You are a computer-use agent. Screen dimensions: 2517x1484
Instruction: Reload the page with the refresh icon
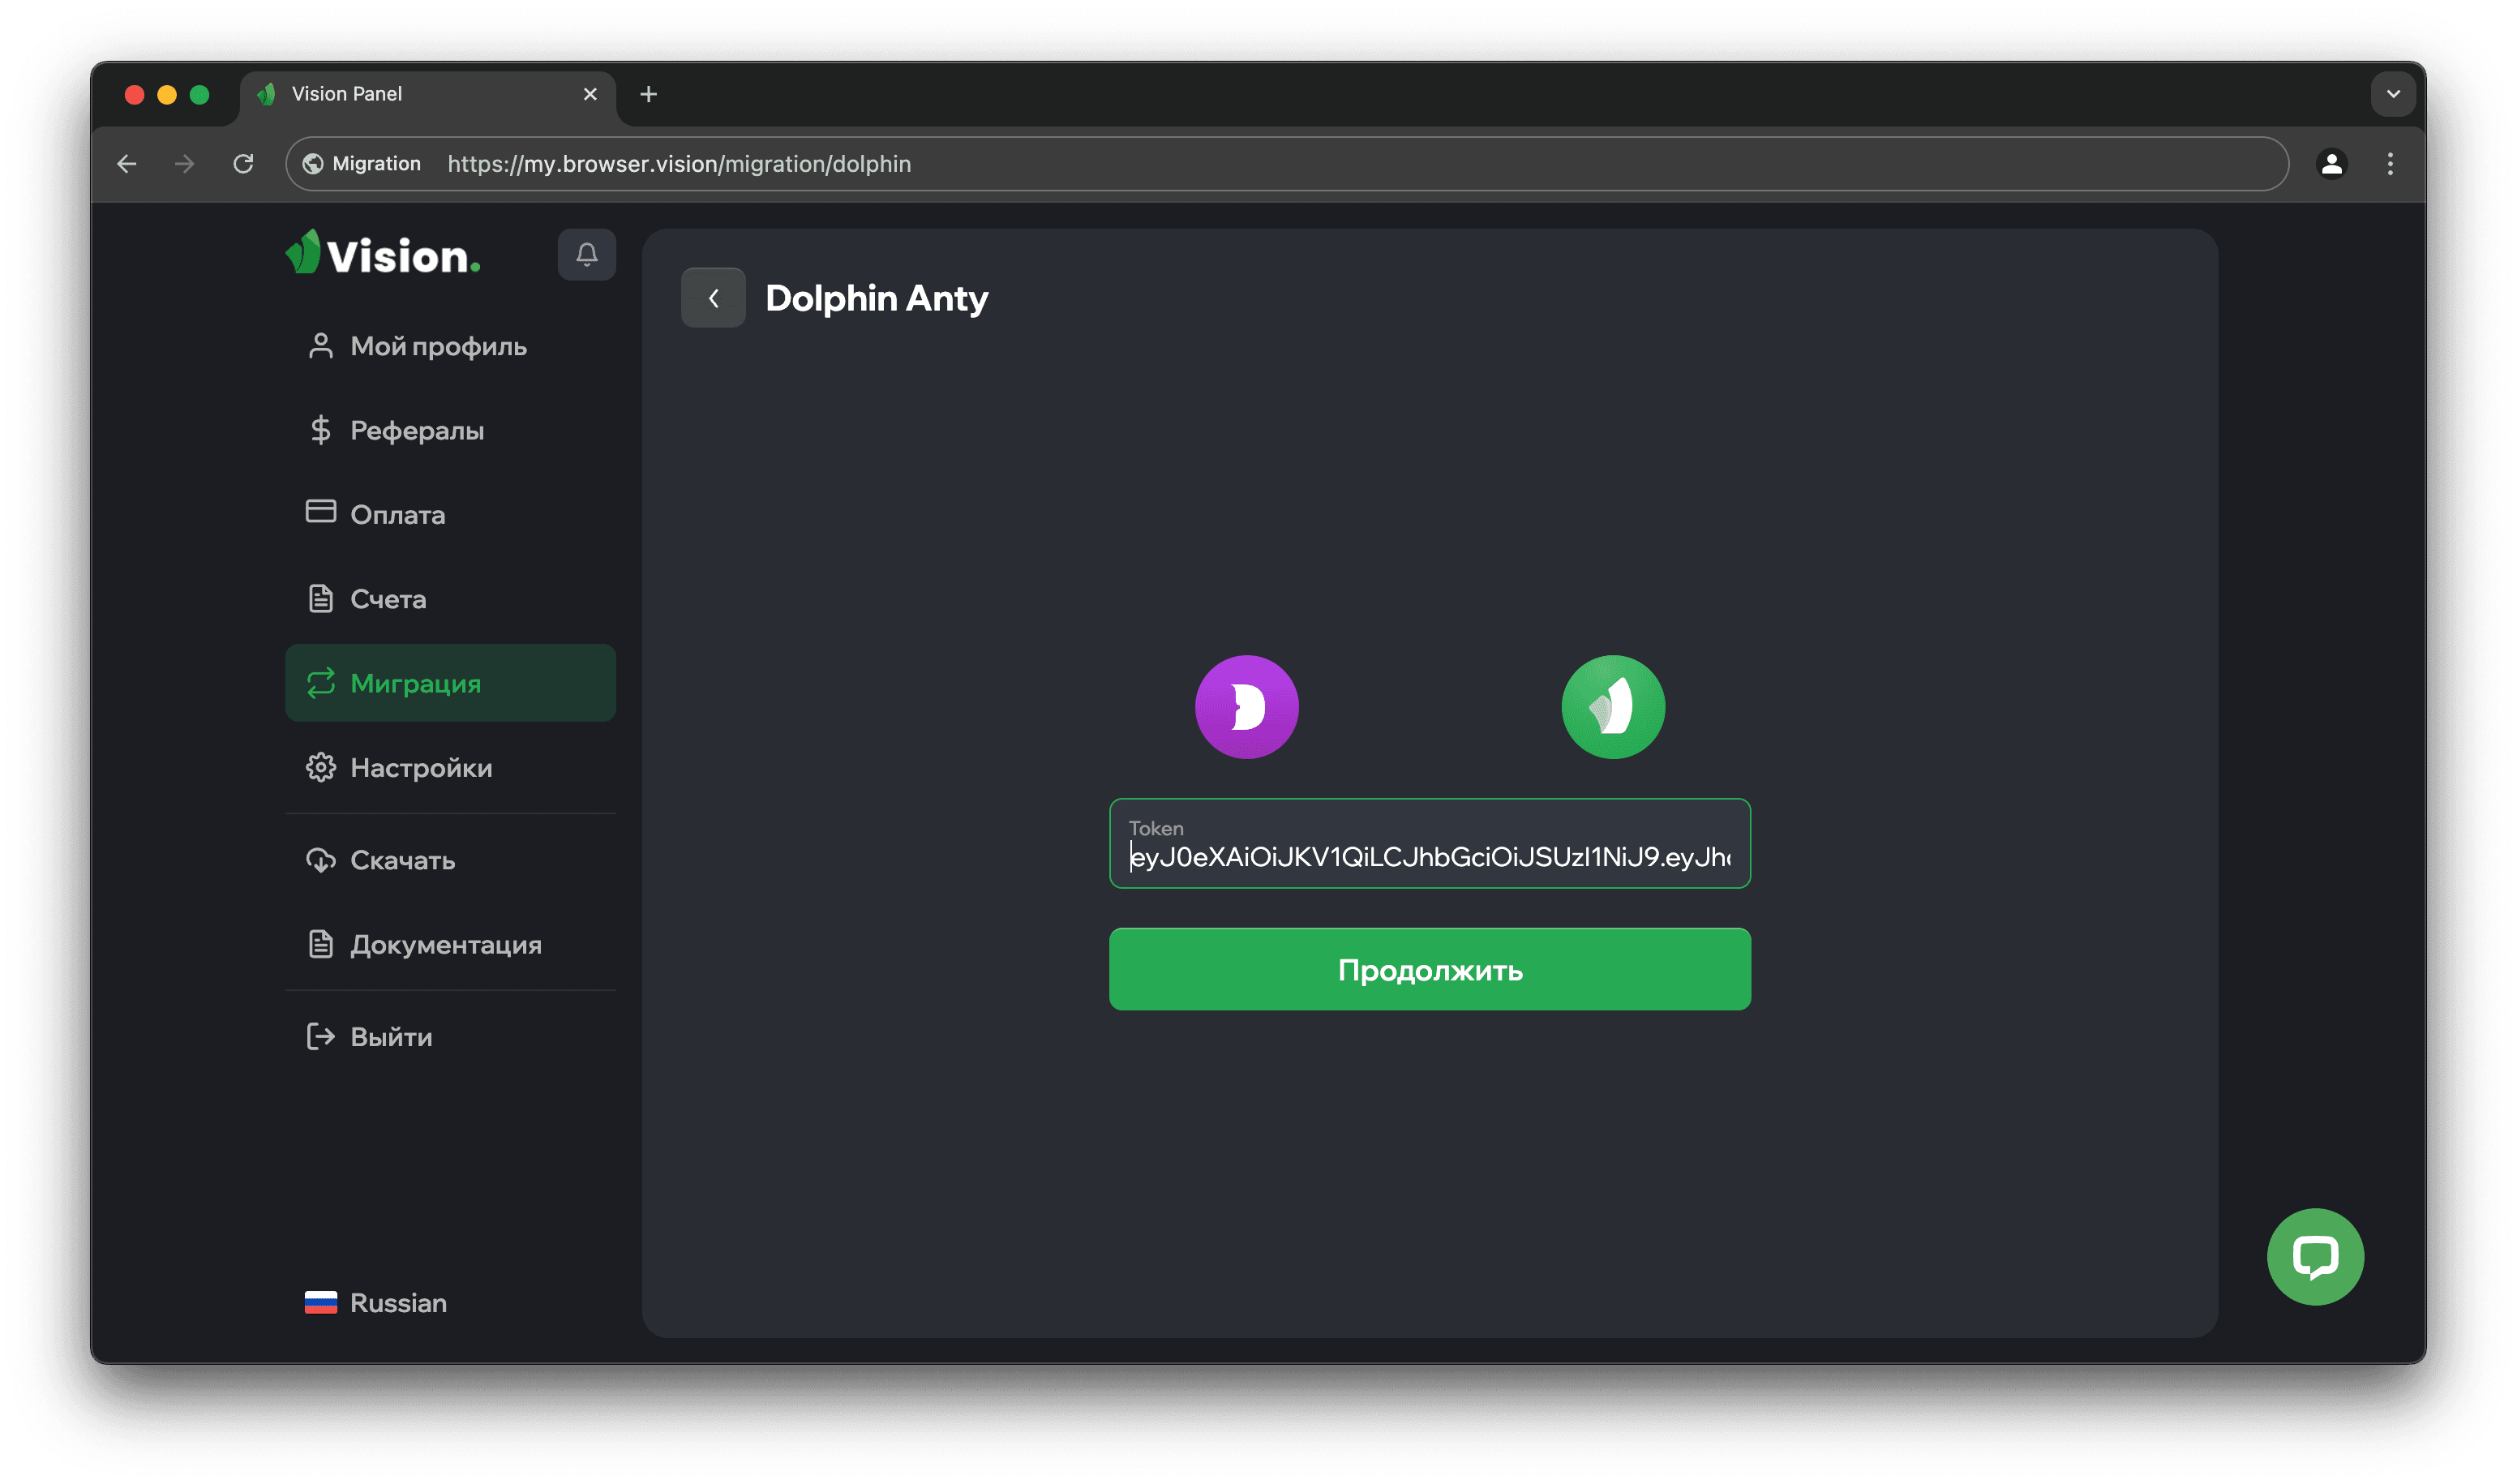pos(243,164)
